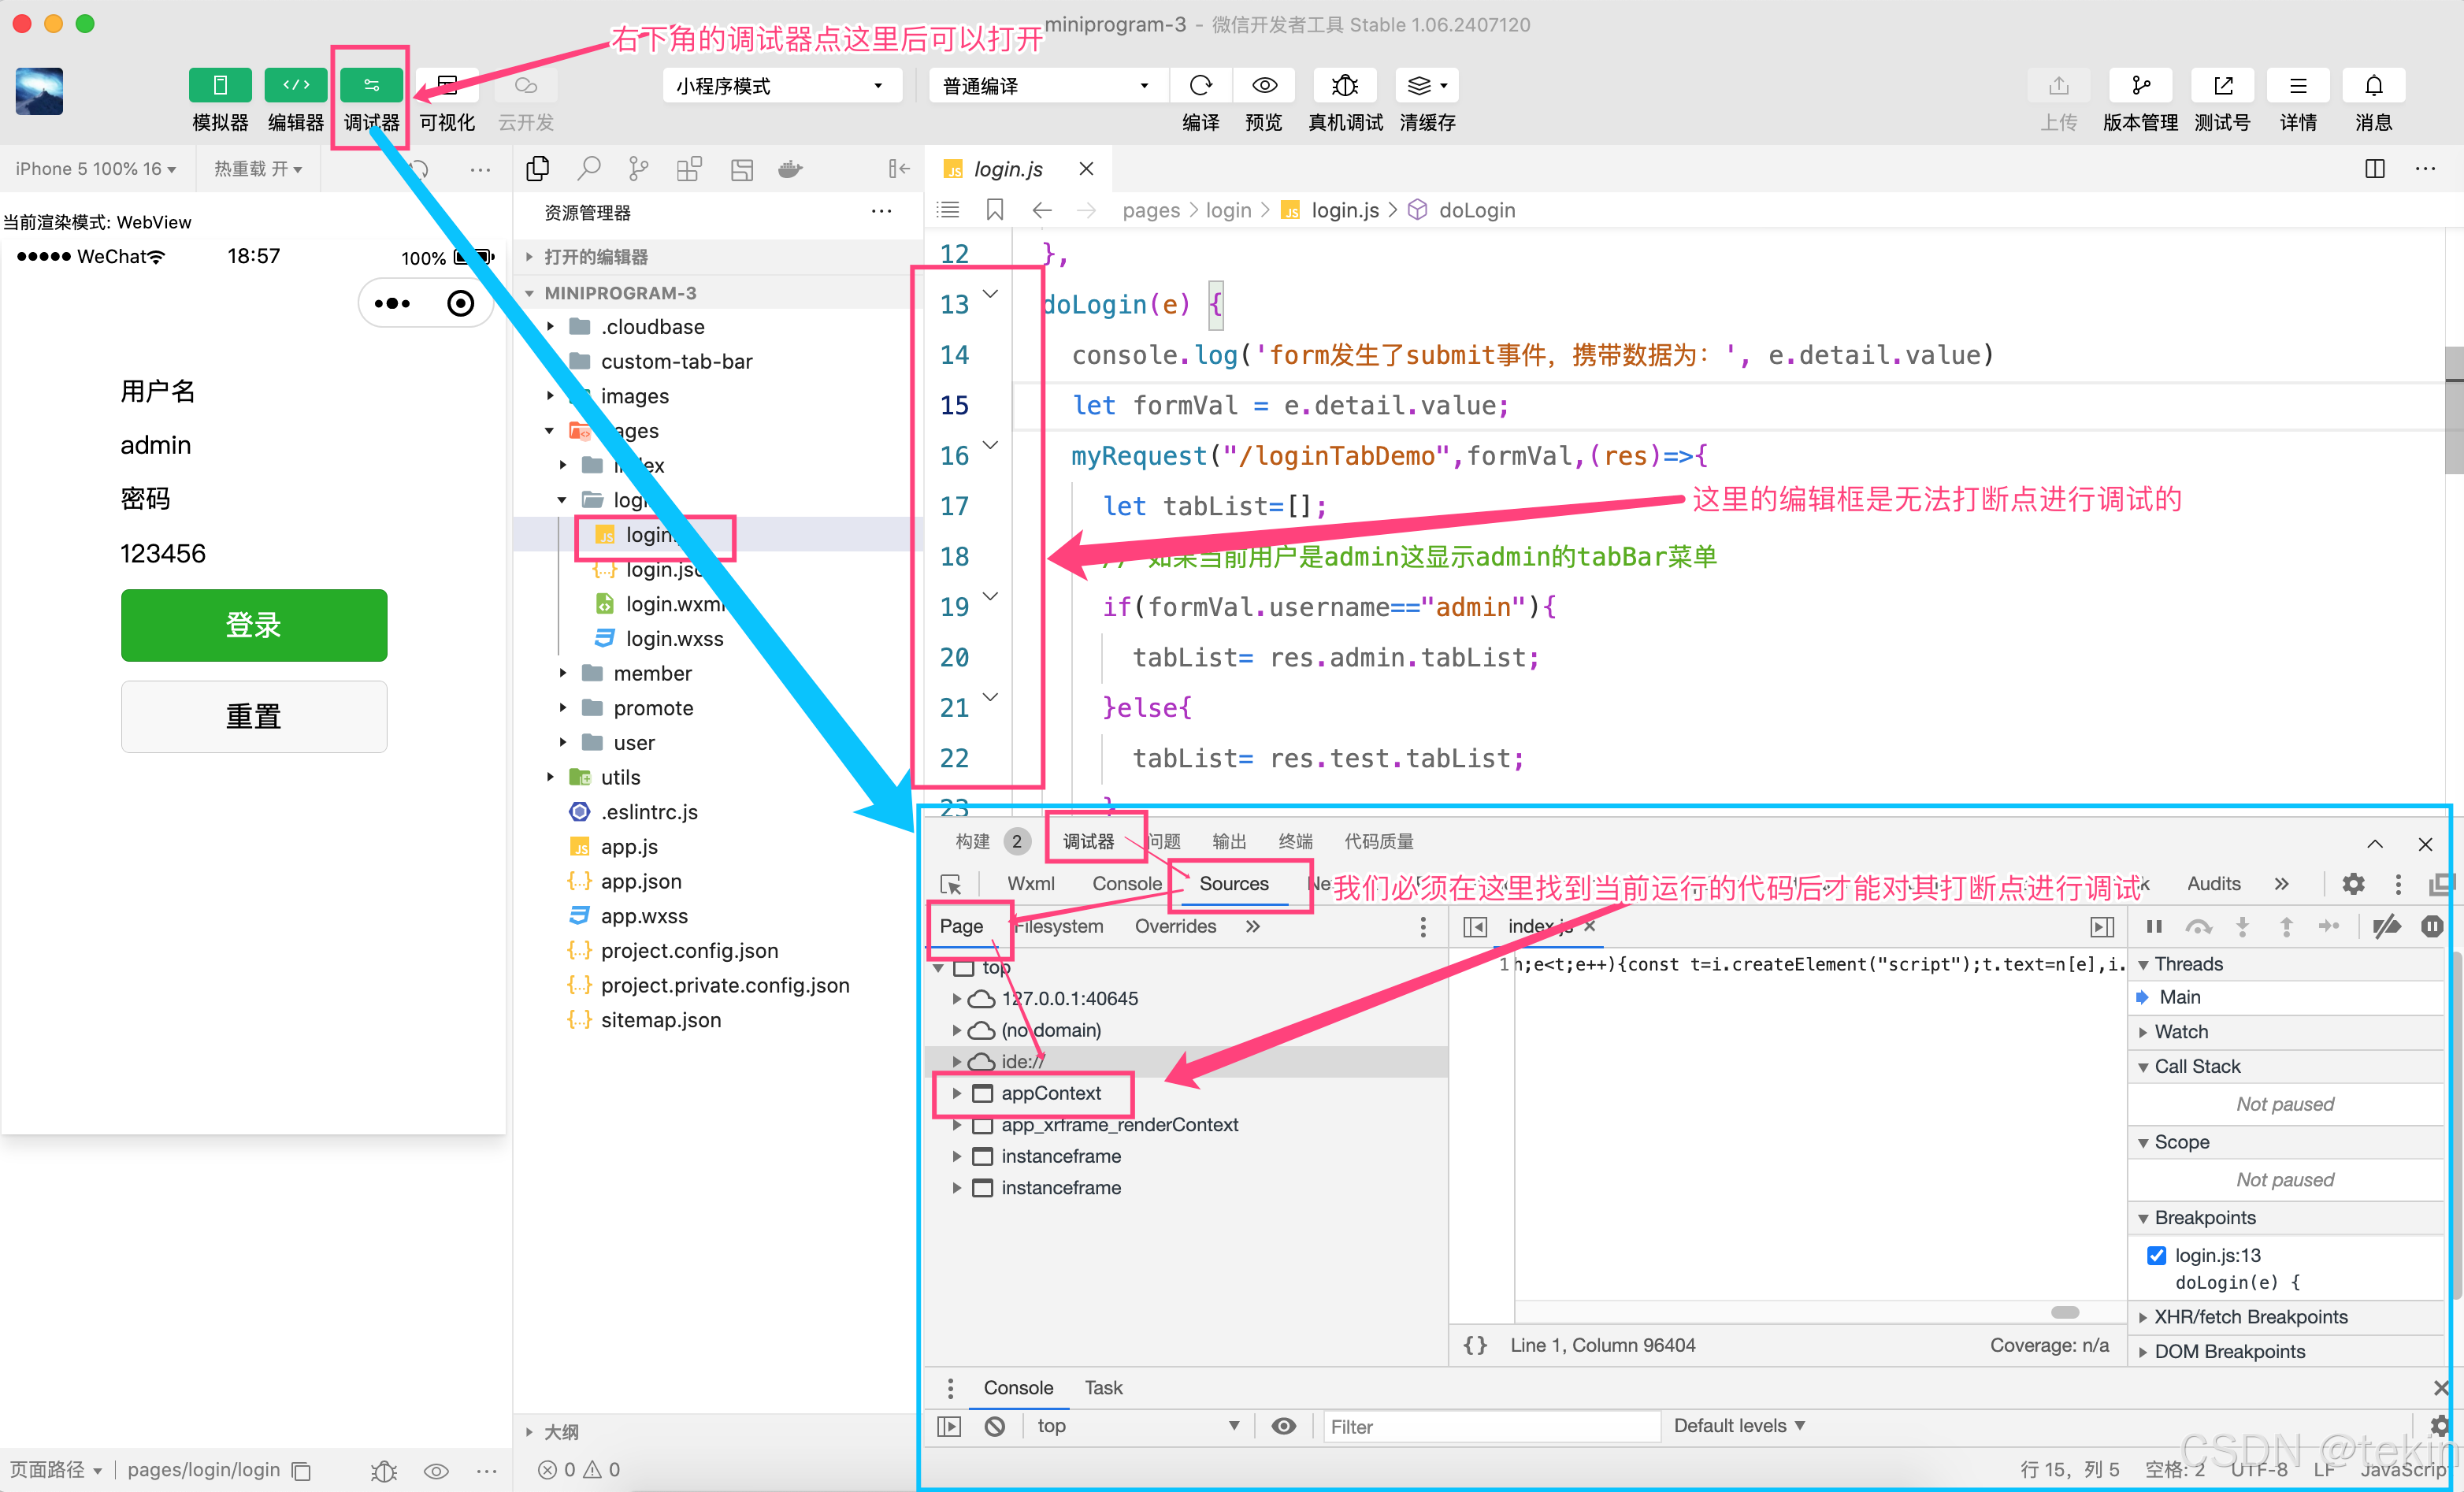2464x1492 pixels.
Task: Click the 重置 reset button
Action: tap(254, 717)
